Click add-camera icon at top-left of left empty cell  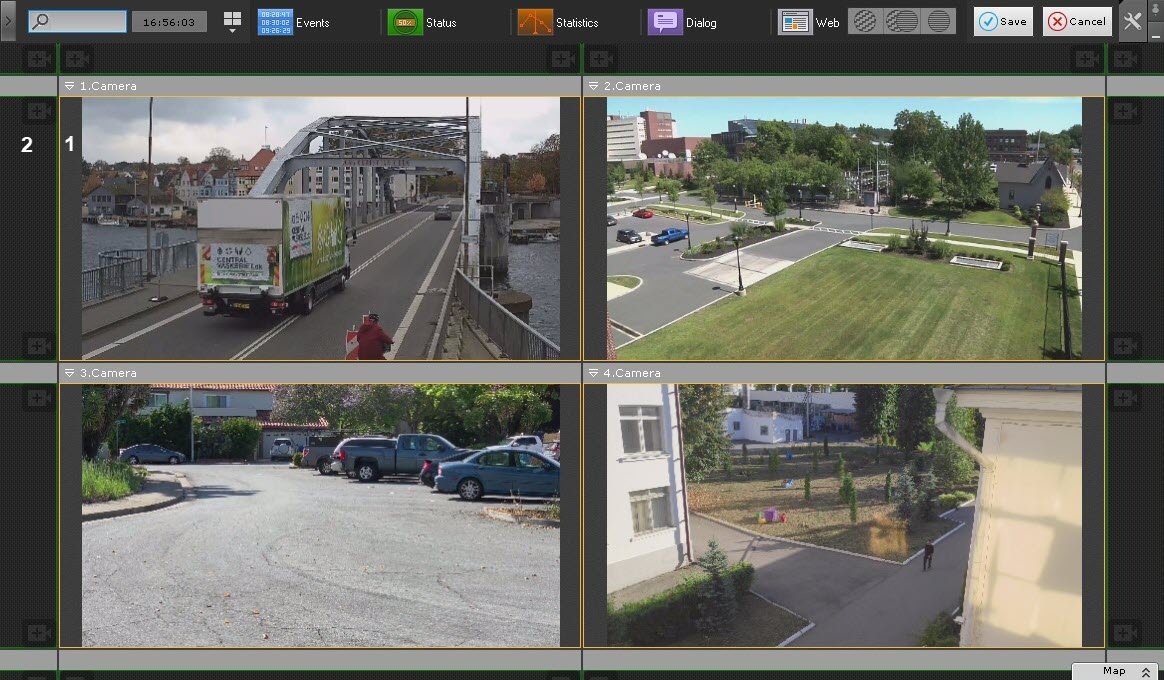coord(38,111)
